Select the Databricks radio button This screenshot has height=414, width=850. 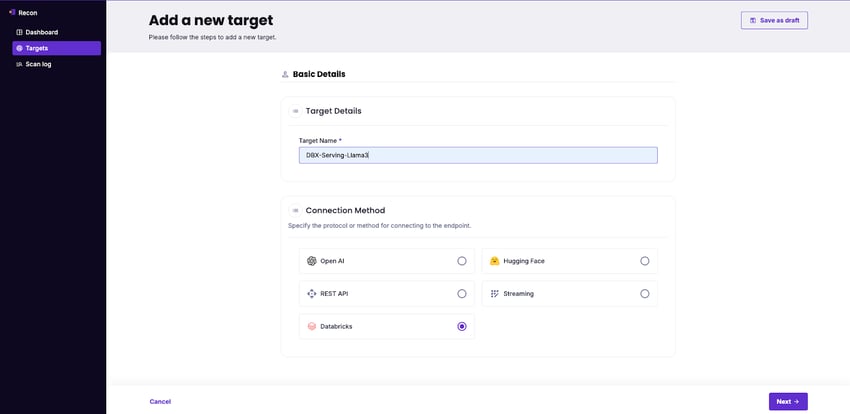coord(461,327)
